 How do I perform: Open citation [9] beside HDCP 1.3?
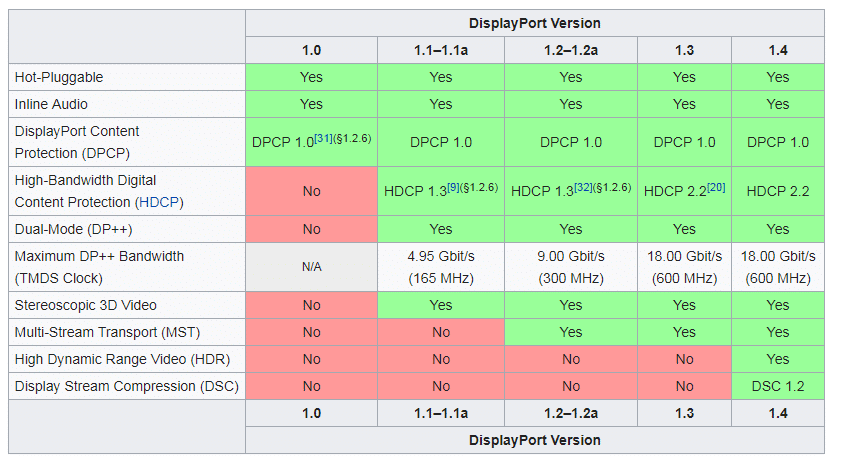pyautogui.click(x=453, y=187)
